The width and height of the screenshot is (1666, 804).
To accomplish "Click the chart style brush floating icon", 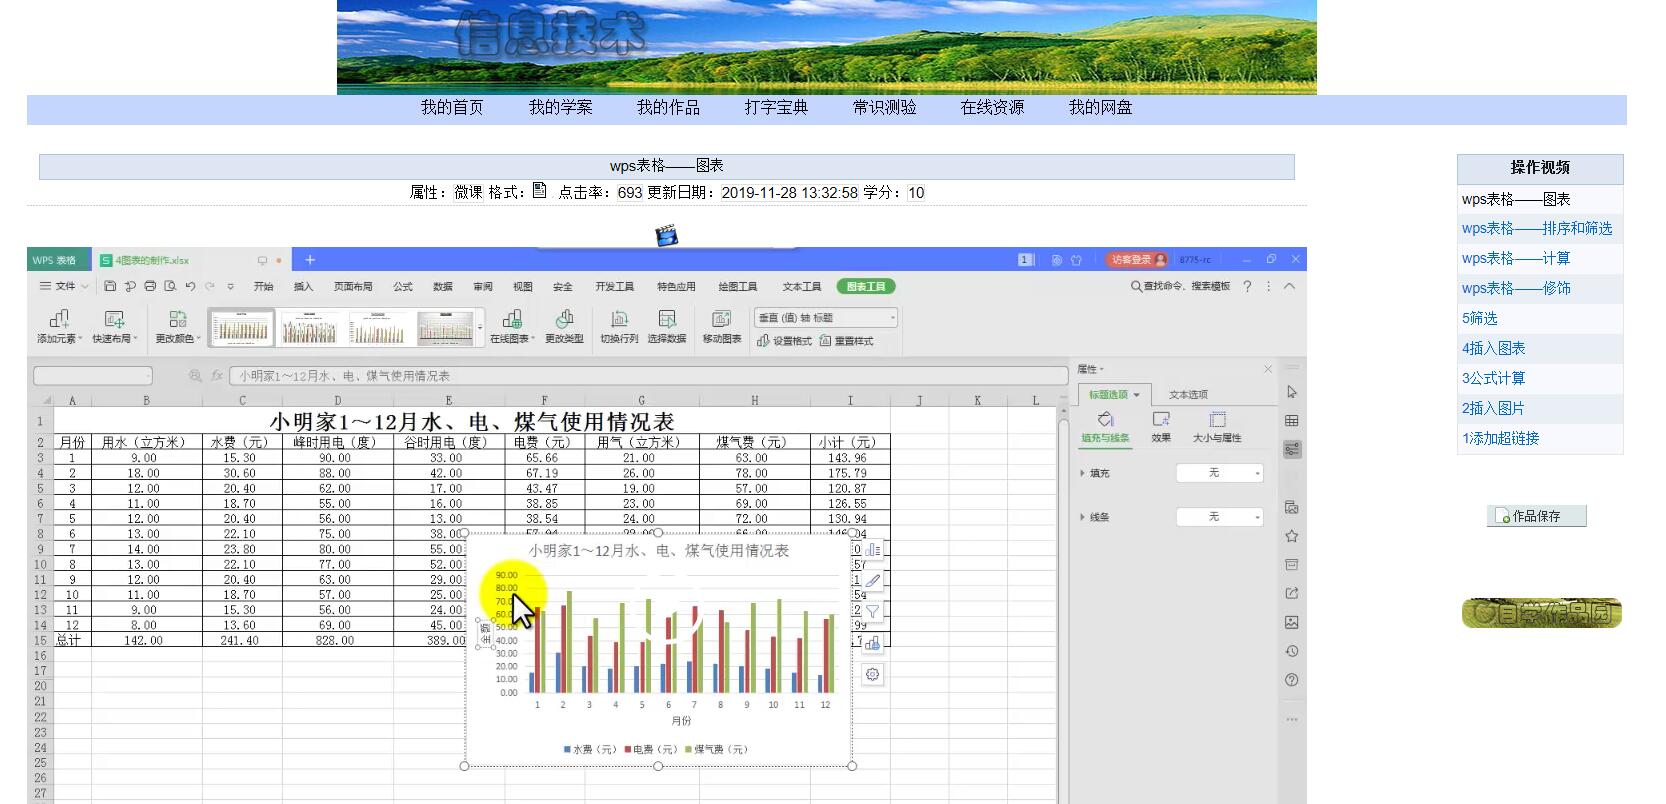I will [x=873, y=580].
